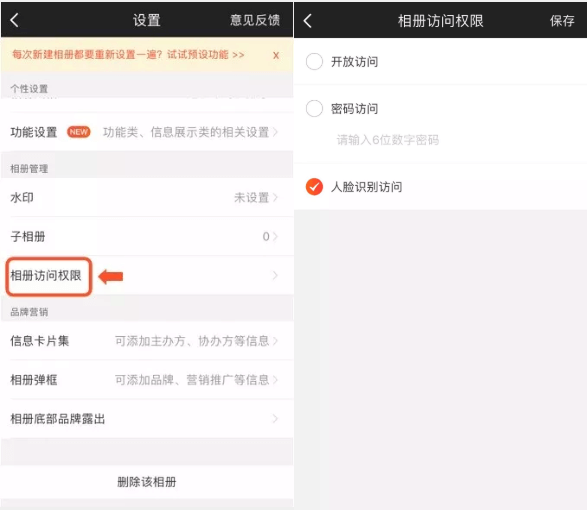The width and height of the screenshot is (587, 510).
Task: Click the 人脸识别访问 label text
Action: click(367, 186)
